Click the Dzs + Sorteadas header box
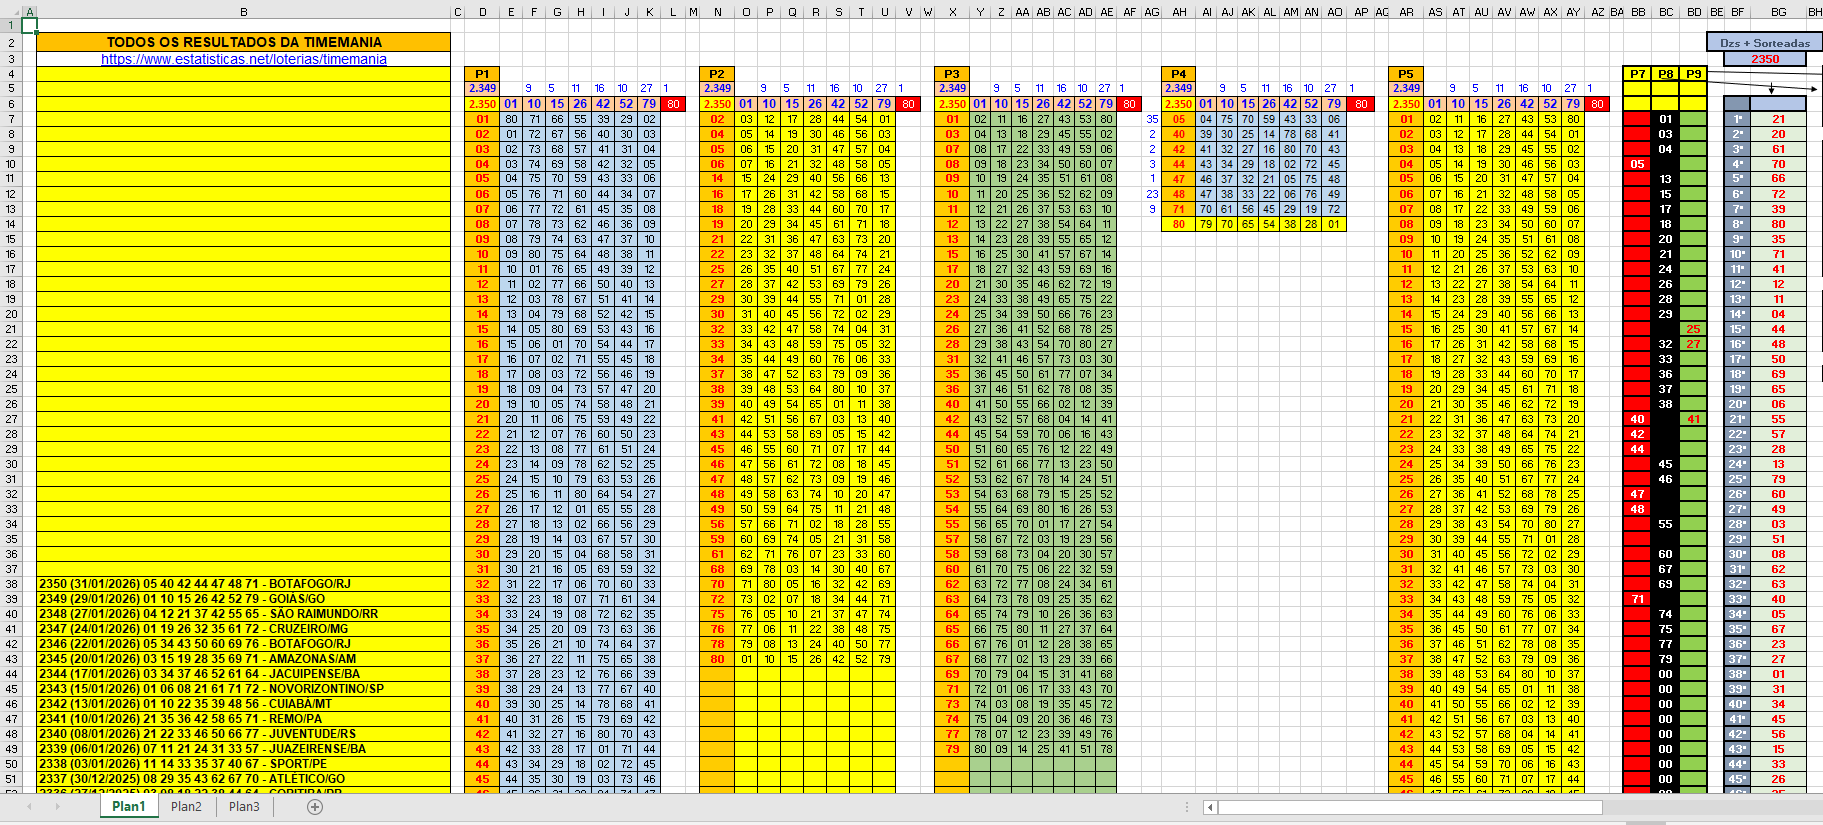 pos(1764,43)
